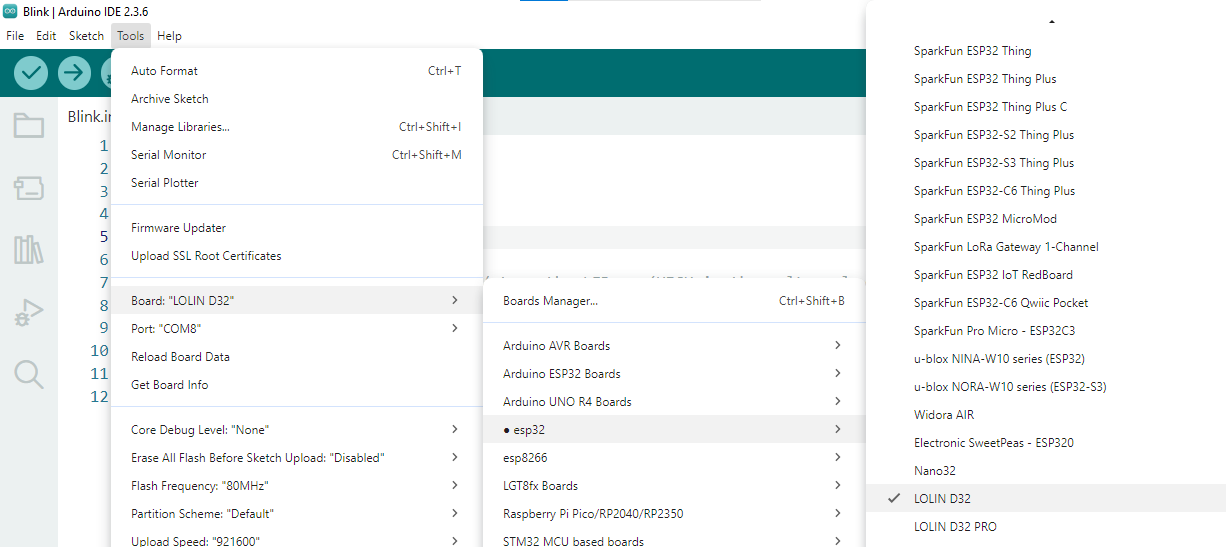Choose the LOLIN D32 PRO board
Screen dimensions: 1226x554
coord(954,526)
